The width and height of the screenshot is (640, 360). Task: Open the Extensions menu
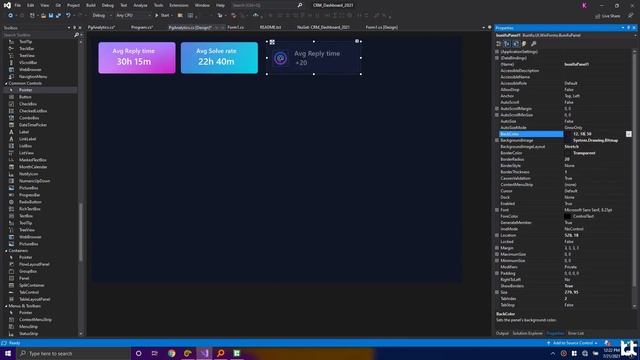179,5
